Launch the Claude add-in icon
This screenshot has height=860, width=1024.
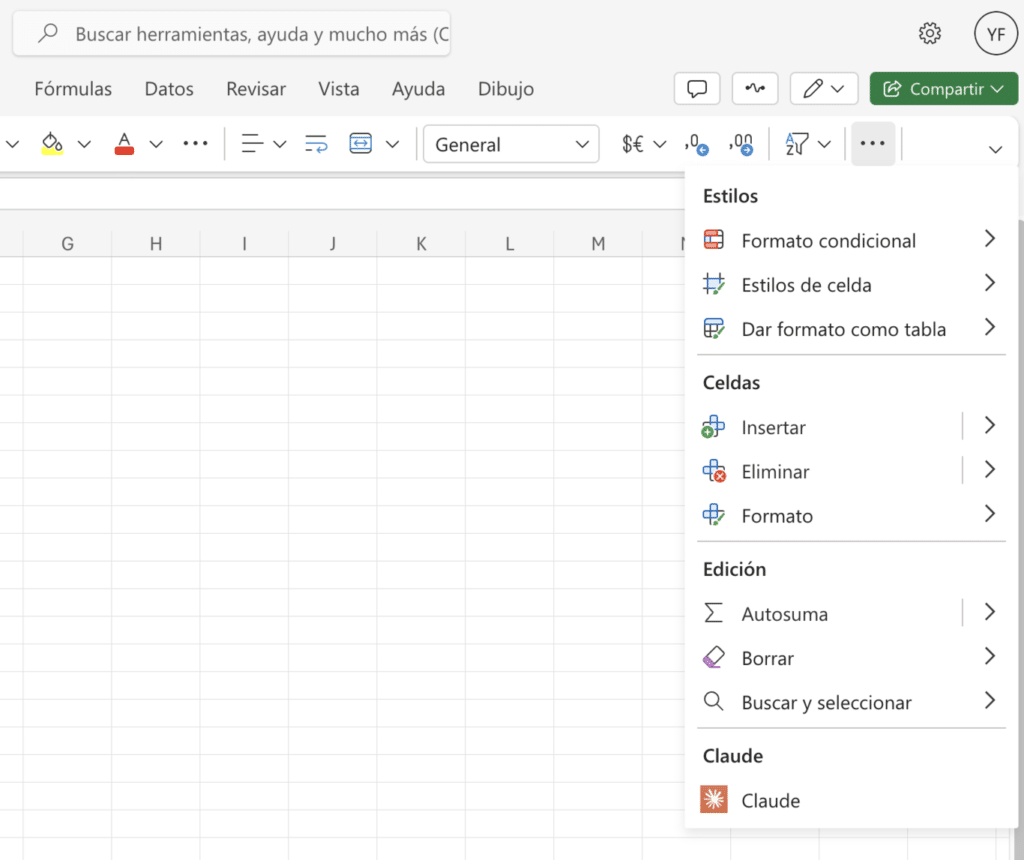(x=714, y=800)
